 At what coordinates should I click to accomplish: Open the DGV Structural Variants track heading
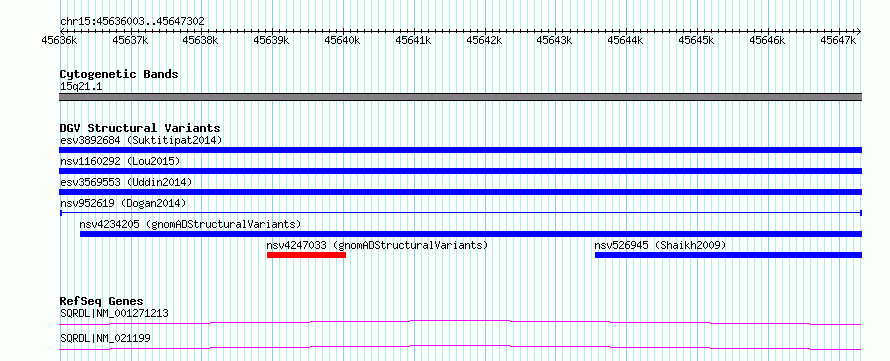[140, 128]
